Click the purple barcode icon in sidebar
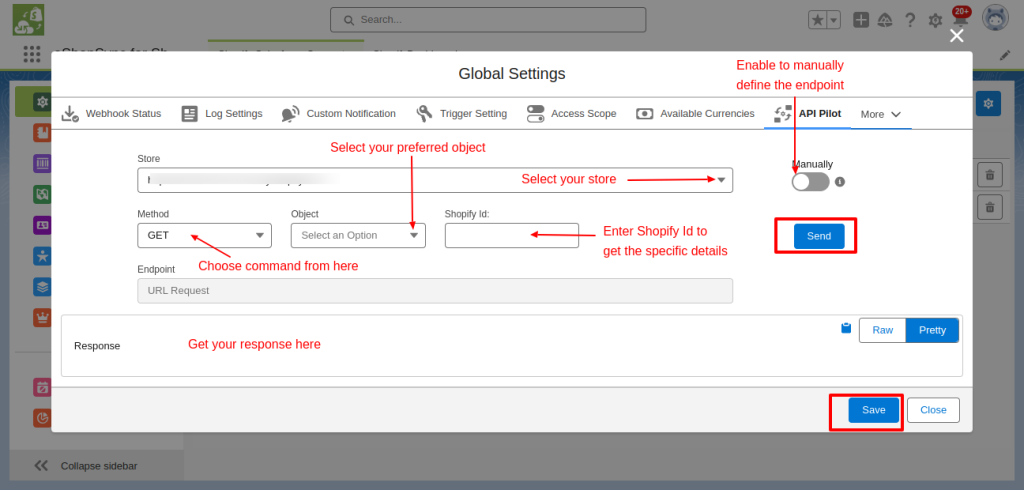1024x490 pixels. pyautogui.click(x=42, y=163)
